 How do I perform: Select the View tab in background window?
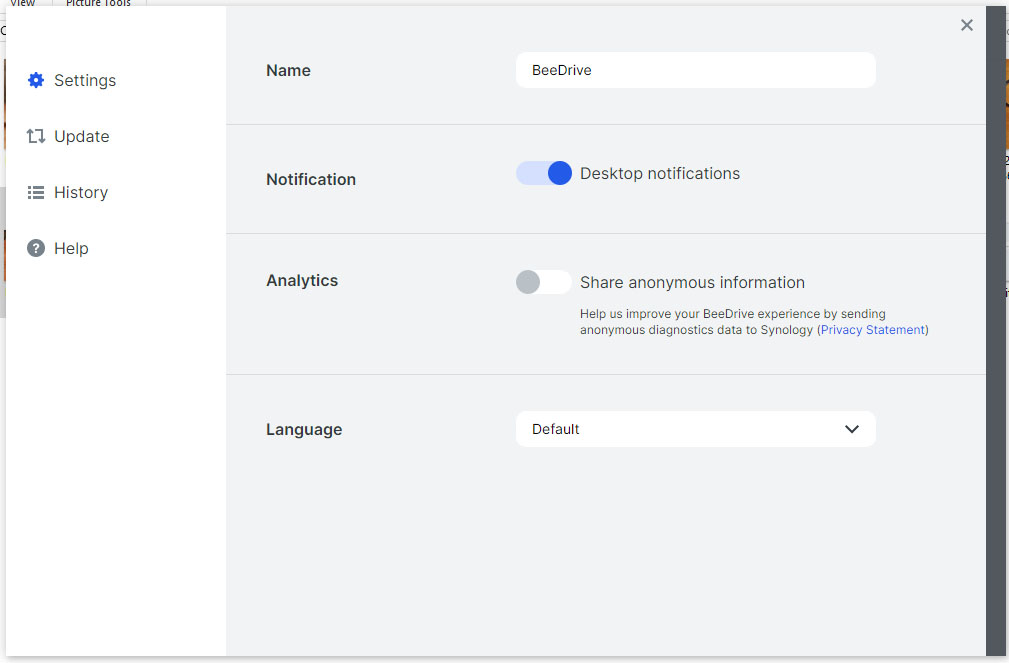(x=22, y=4)
